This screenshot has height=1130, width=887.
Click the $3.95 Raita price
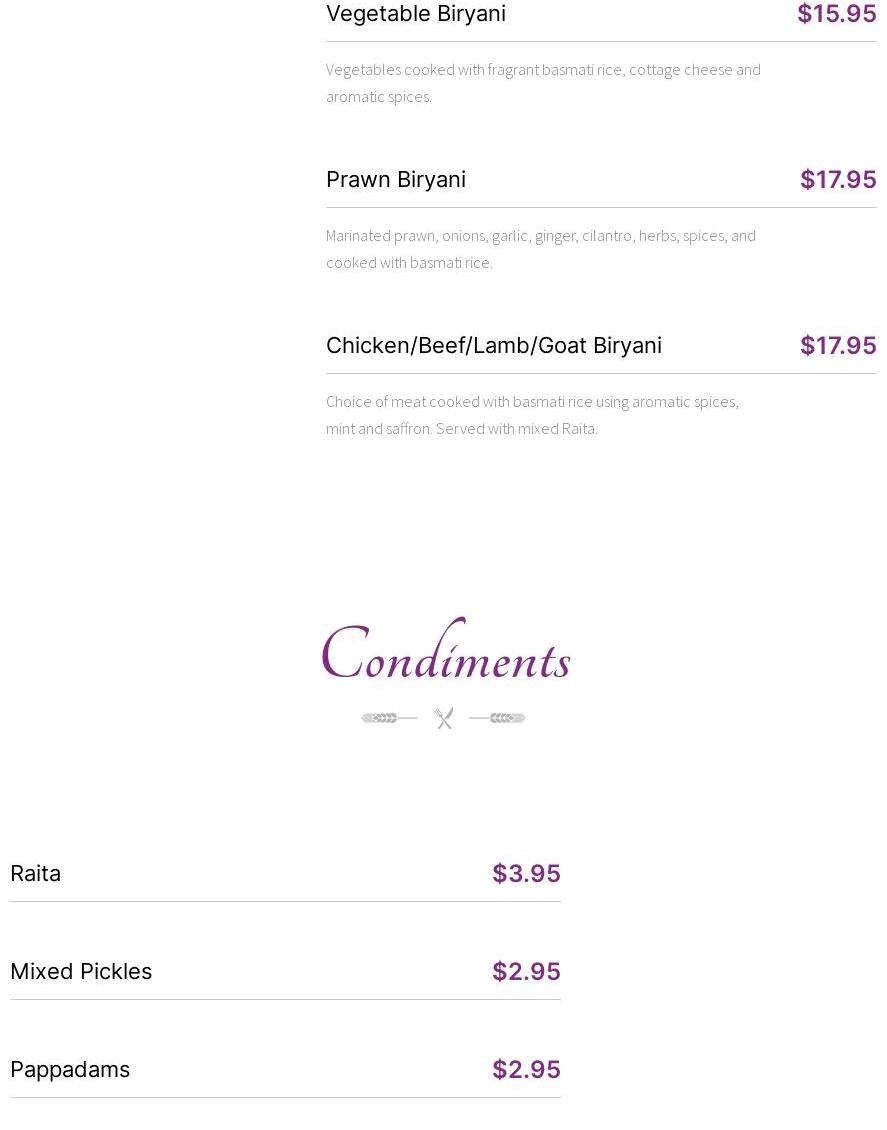pyautogui.click(x=526, y=873)
